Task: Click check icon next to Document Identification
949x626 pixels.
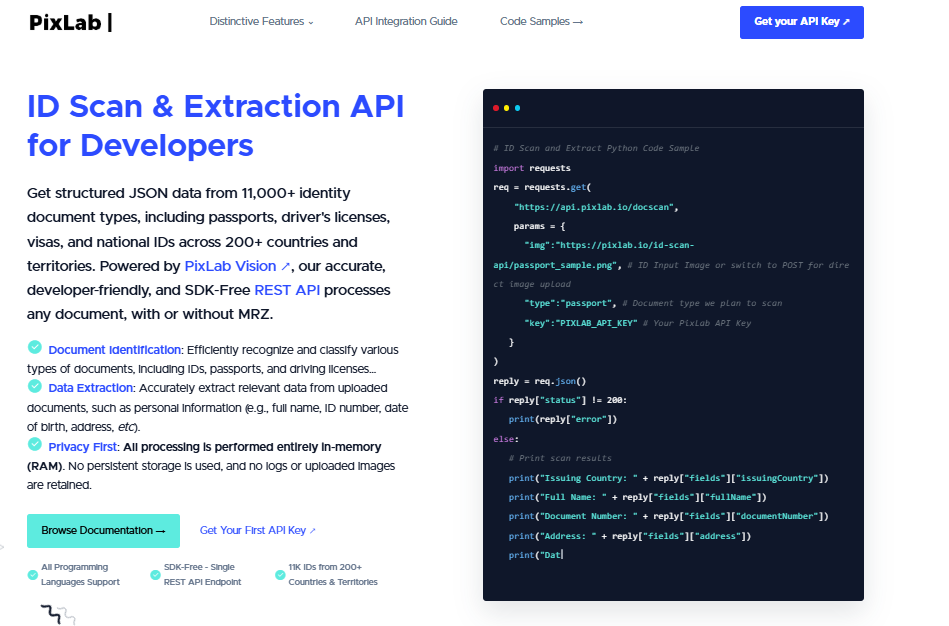Action: pyautogui.click(x=35, y=348)
